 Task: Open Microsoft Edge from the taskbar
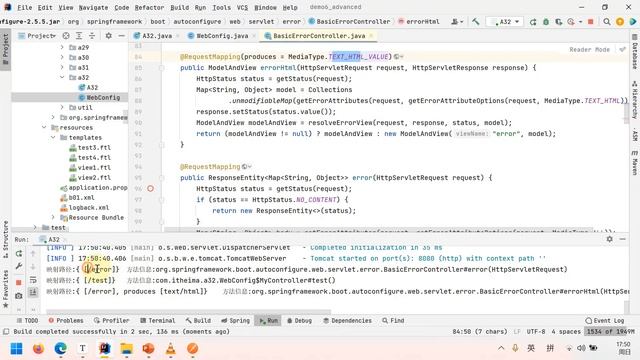60,349
